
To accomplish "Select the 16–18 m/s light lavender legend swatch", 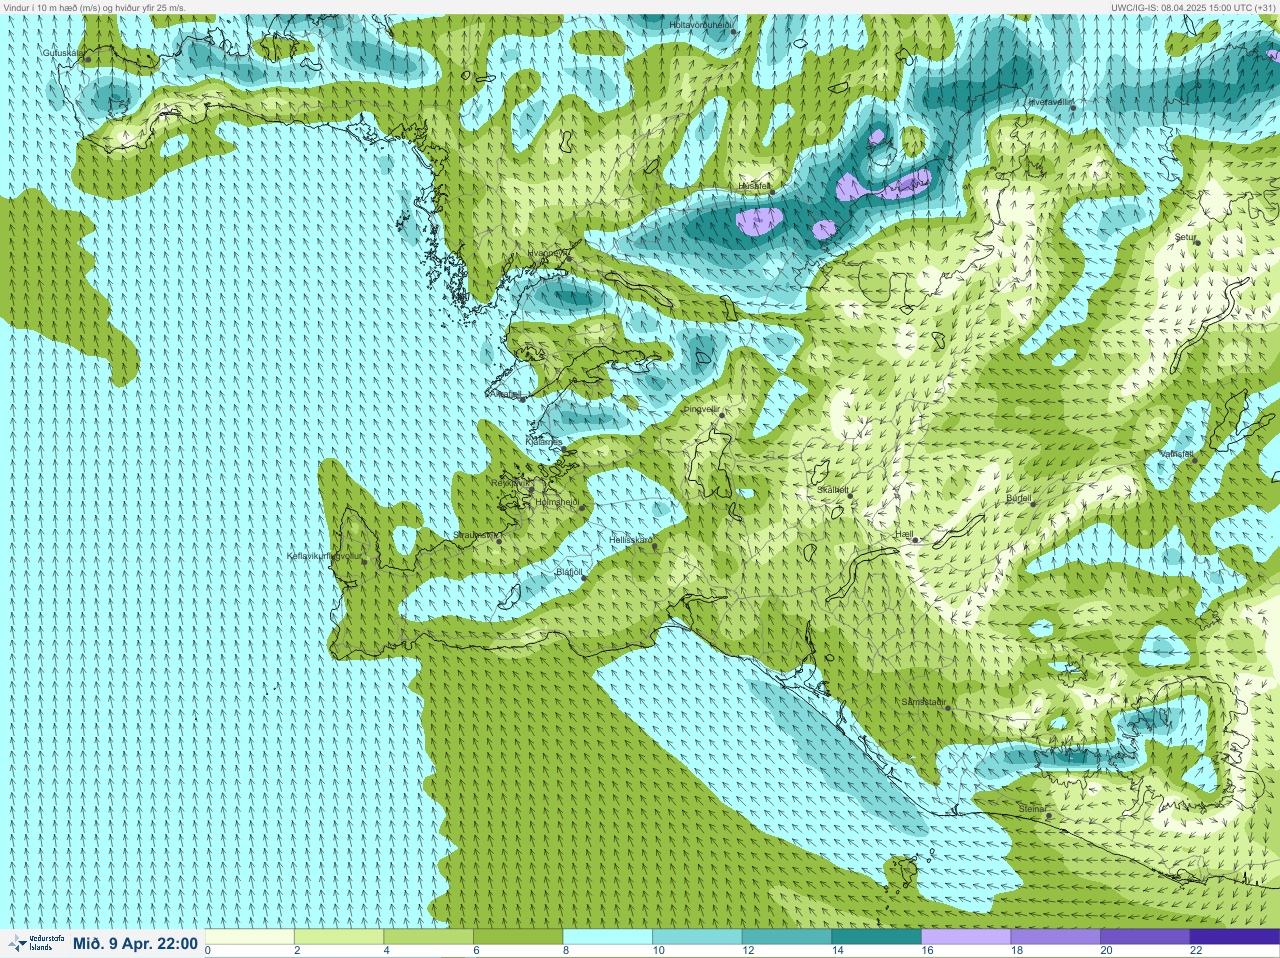I will pyautogui.click(x=966, y=937).
